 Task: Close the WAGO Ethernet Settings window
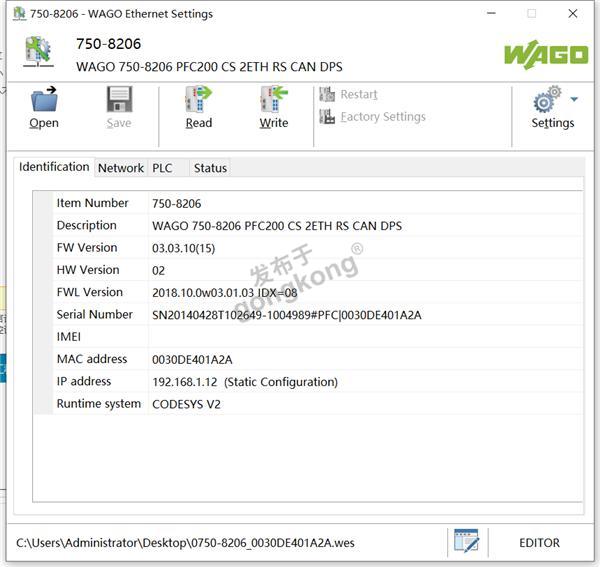(x=572, y=13)
